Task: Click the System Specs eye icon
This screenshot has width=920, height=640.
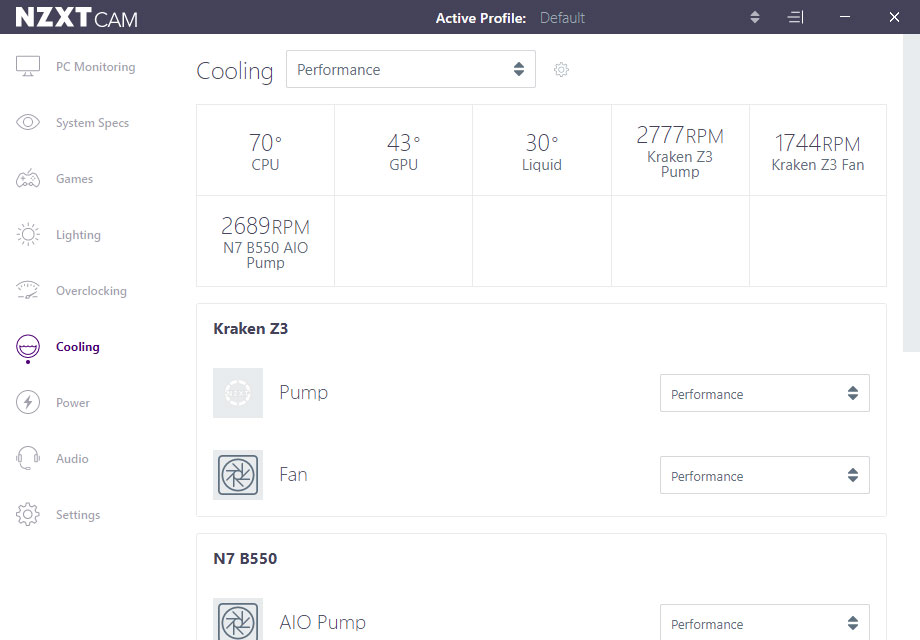Action: [x=28, y=122]
